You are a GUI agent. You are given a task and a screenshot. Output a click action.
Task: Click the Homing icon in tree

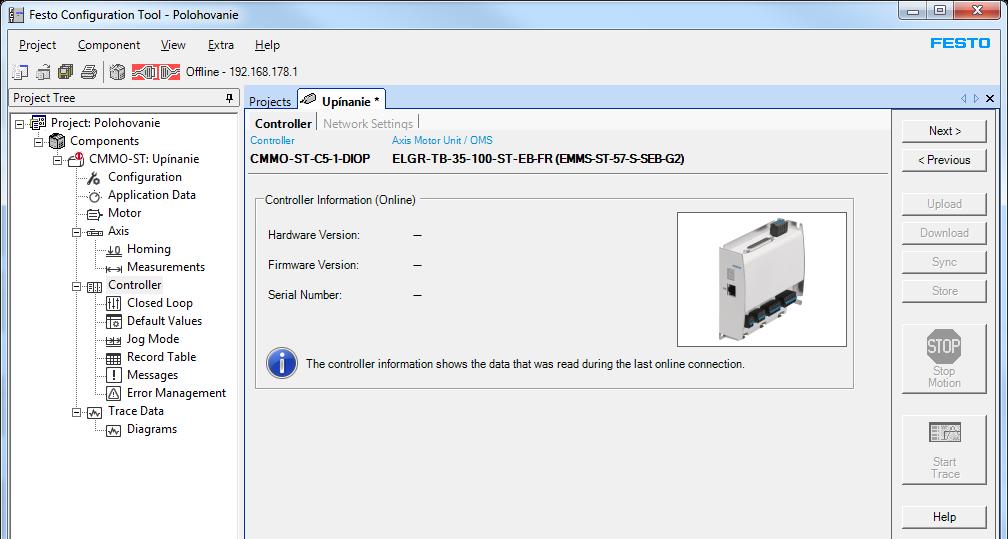point(114,250)
